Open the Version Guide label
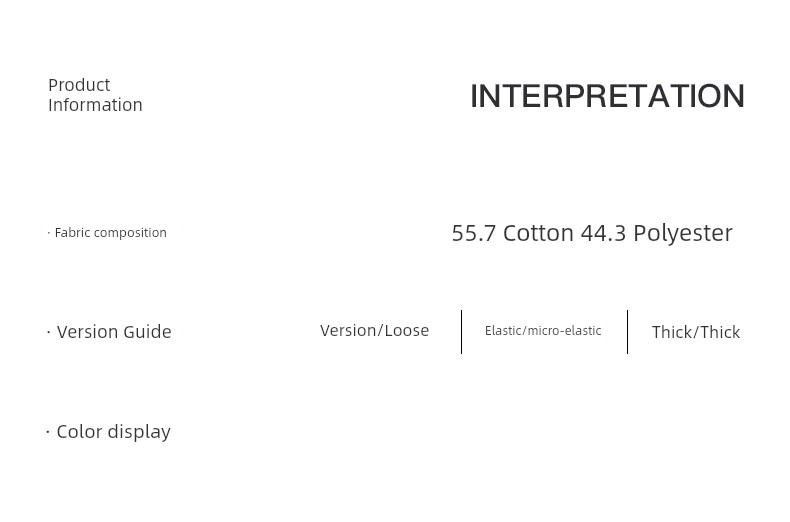The width and height of the screenshot is (790, 522). pos(114,332)
